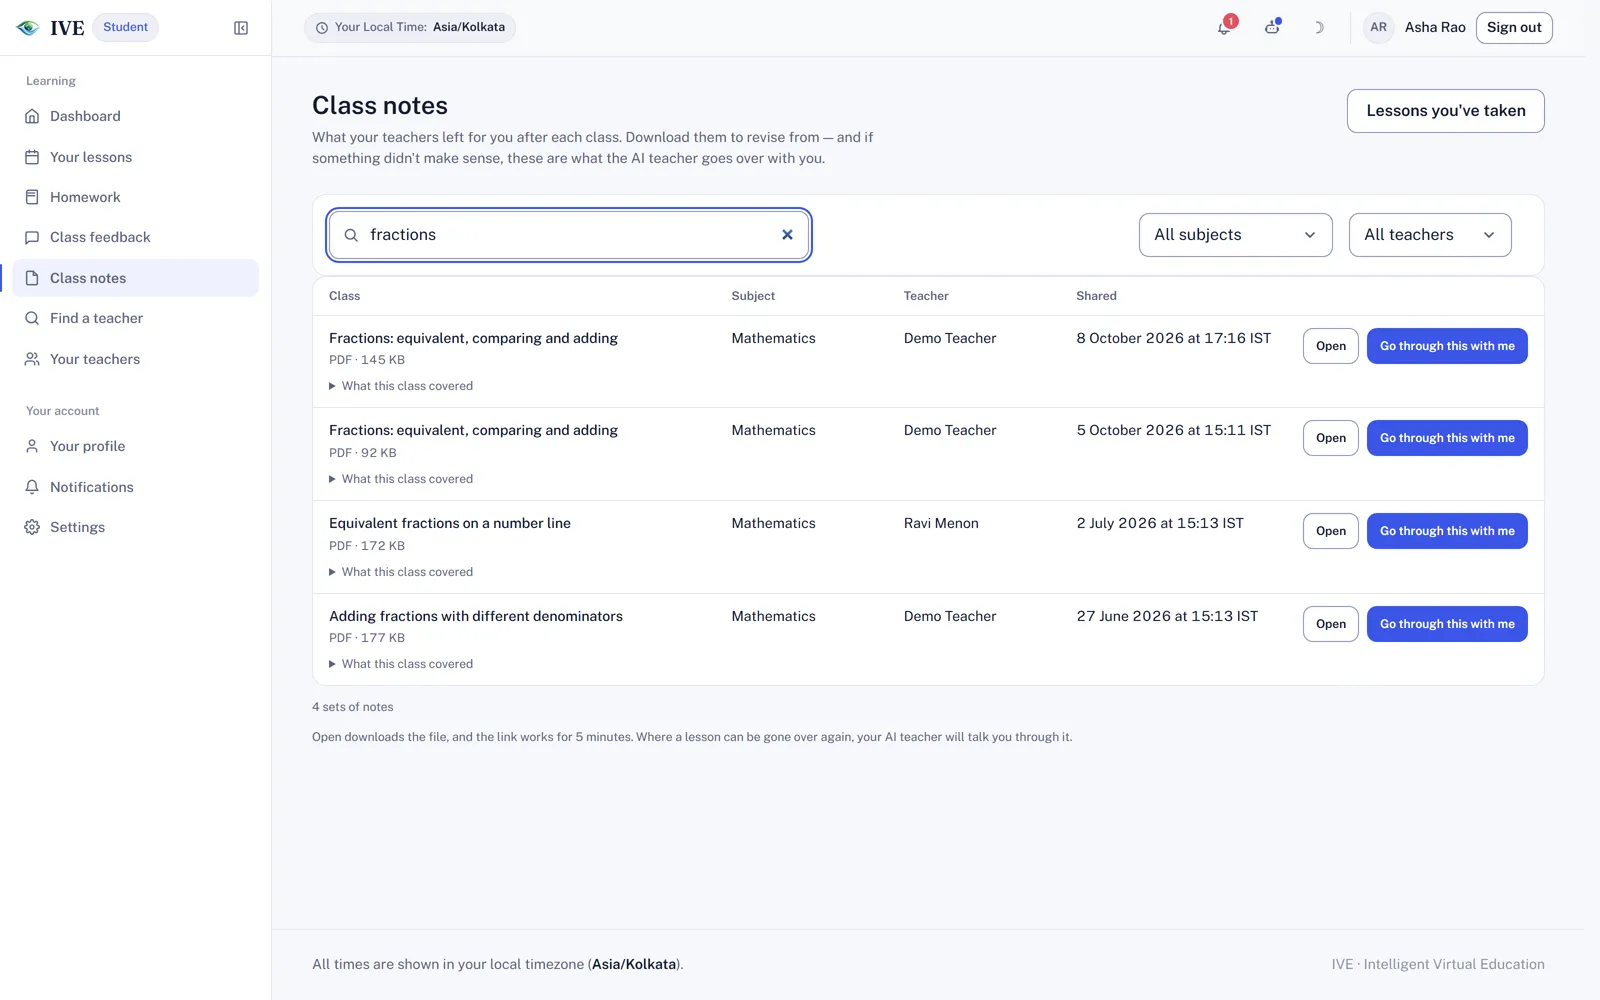
Task: Expand covered topics for different denominators notes
Action: (401, 664)
